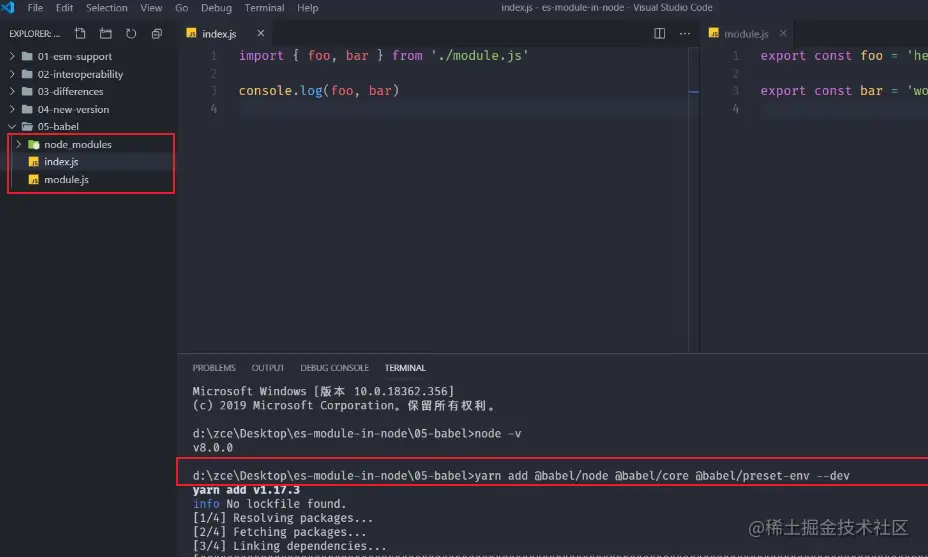Show the DEBUG CONSOLE panel tab
The image size is (928, 557).
coord(334,368)
